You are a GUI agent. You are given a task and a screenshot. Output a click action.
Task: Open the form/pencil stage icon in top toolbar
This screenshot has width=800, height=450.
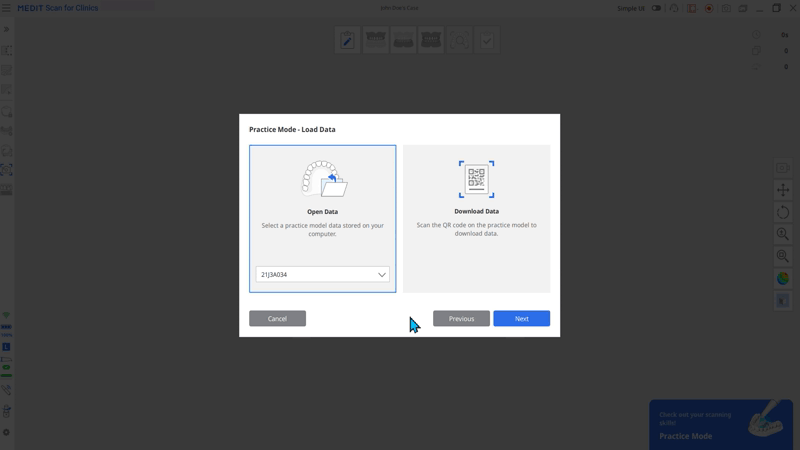pos(347,40)
